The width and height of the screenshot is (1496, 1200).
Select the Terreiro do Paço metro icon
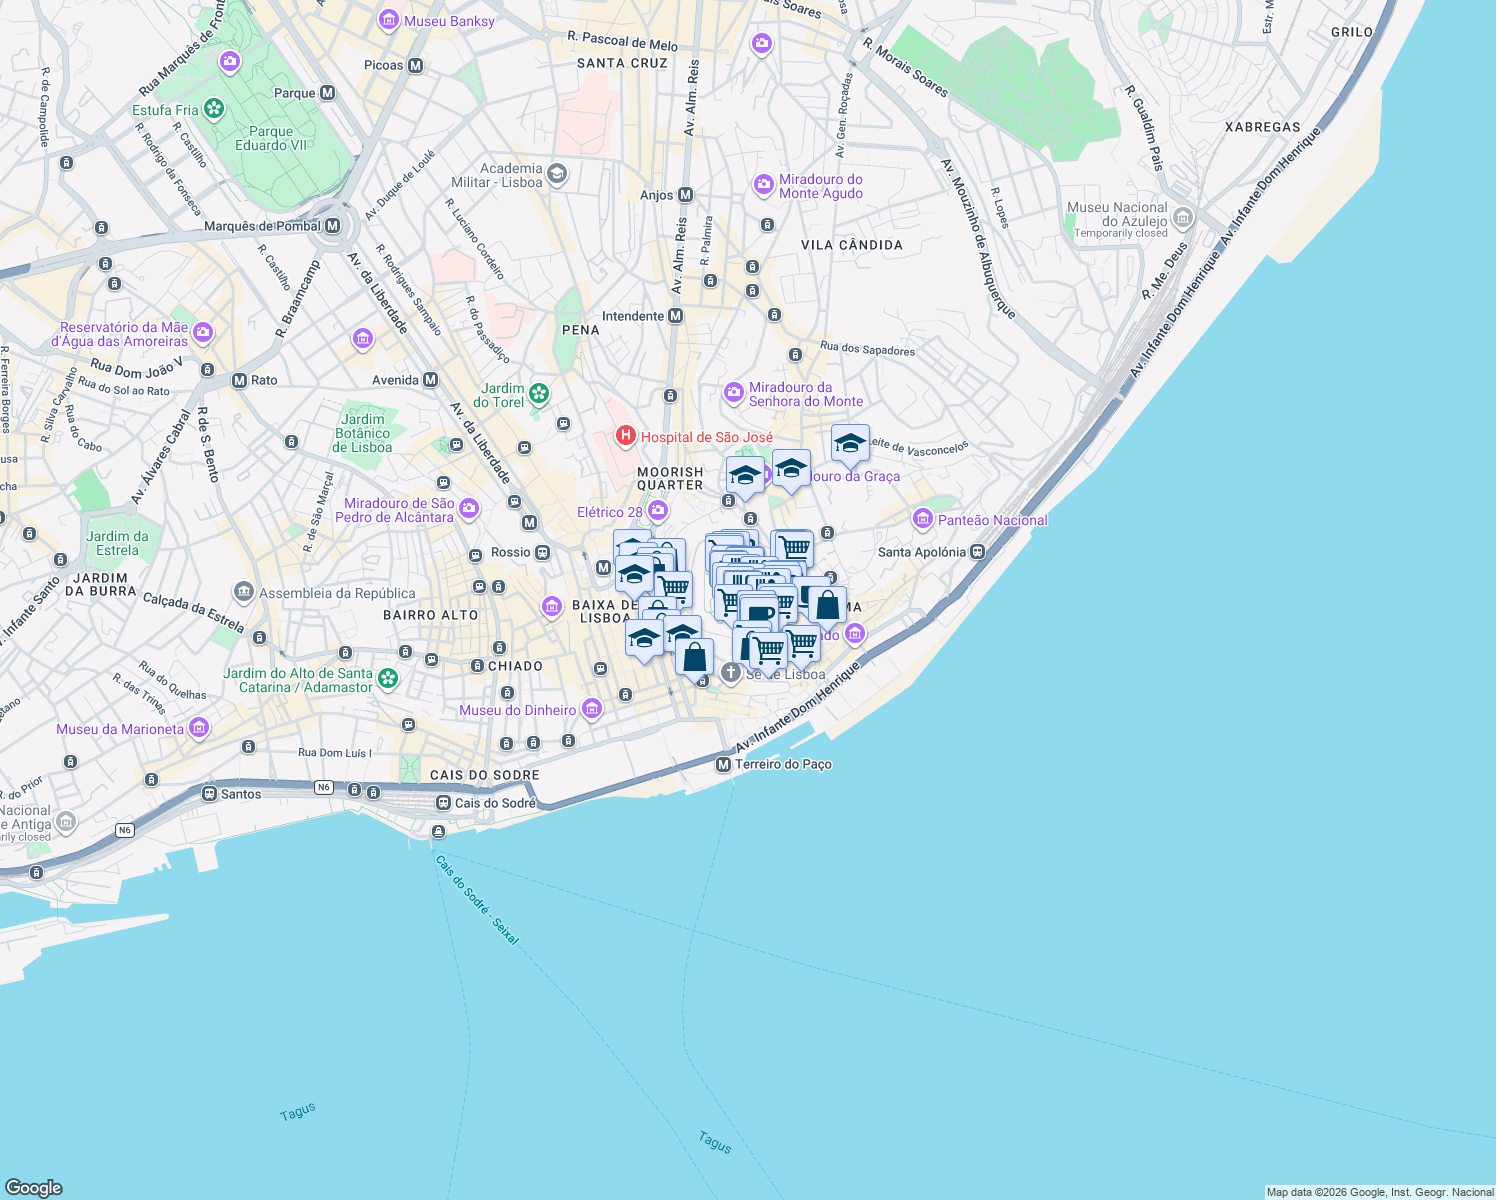coord(725,763)
